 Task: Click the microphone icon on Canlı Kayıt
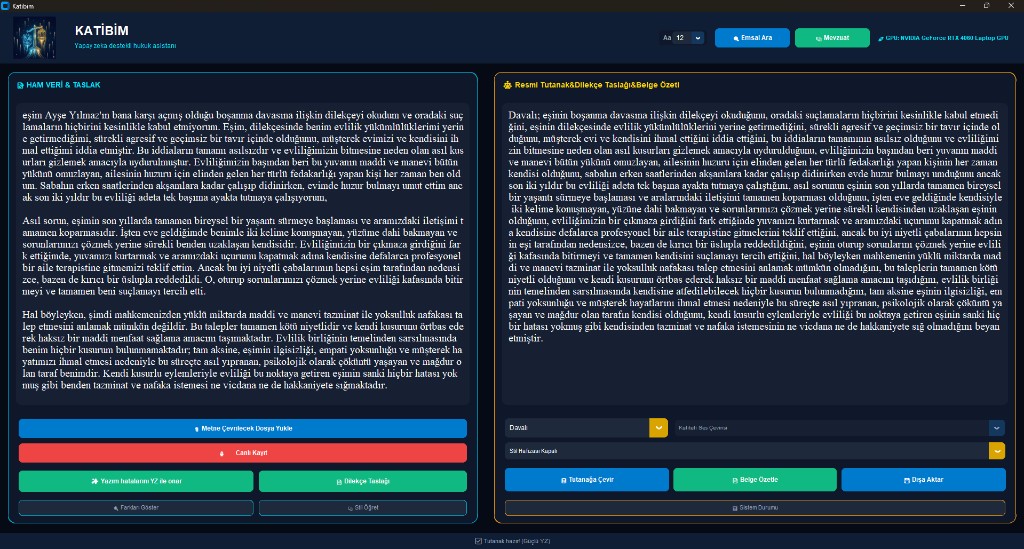coord(221,453)
